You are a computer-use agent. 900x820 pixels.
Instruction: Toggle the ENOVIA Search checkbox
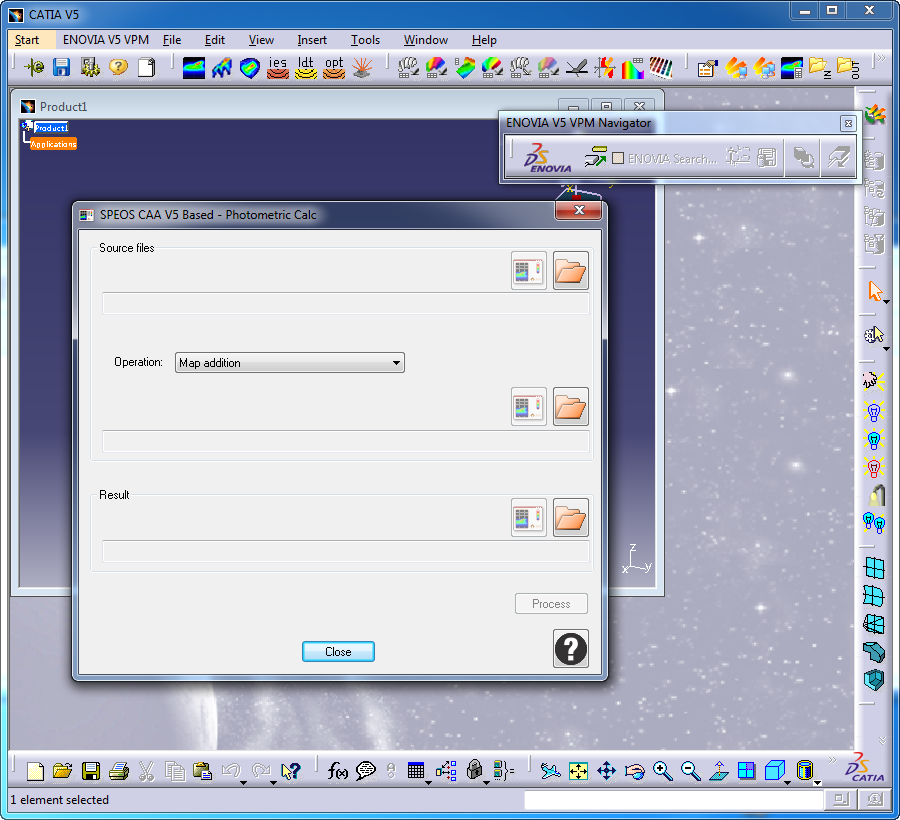(618, 158)
